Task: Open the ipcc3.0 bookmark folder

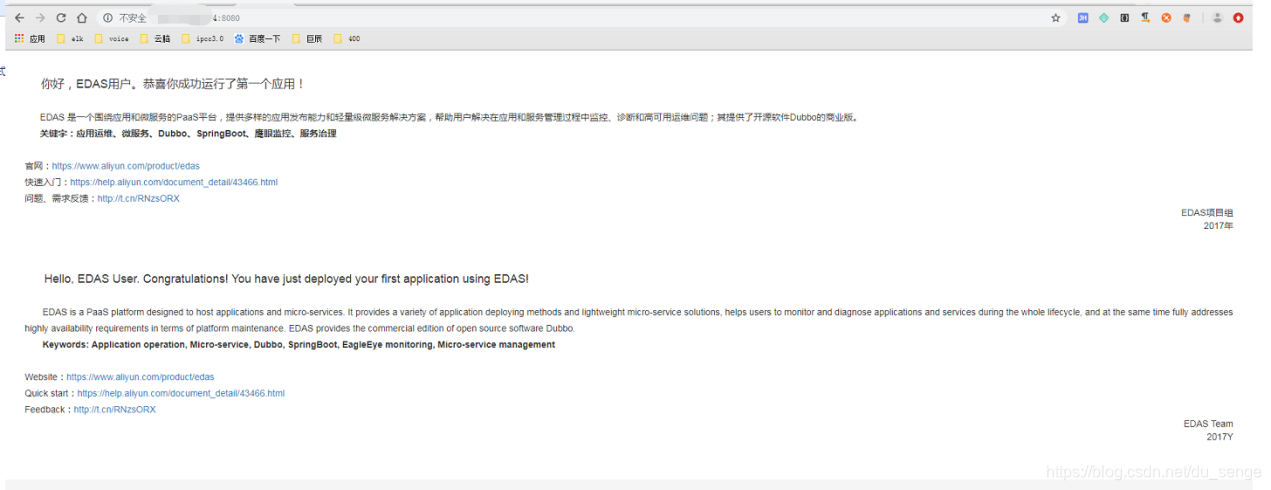Action: (x=203, y=39)
